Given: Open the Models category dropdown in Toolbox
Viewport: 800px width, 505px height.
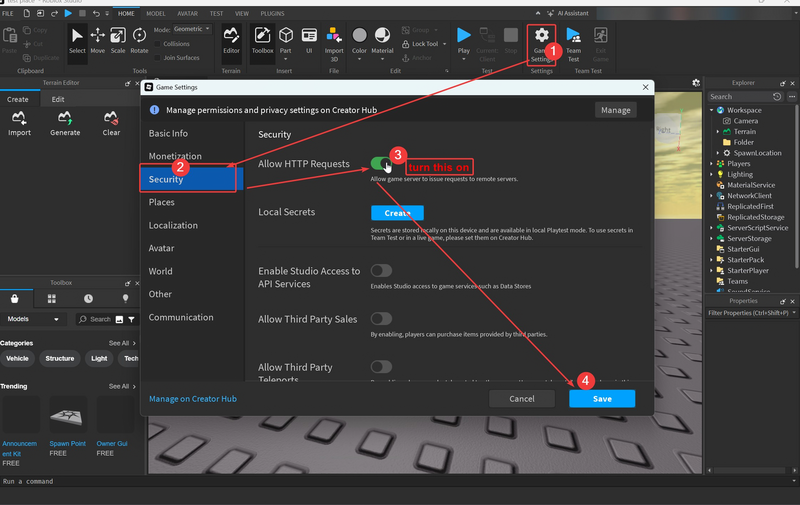Looking at the screenshot, I should point(33,319).
